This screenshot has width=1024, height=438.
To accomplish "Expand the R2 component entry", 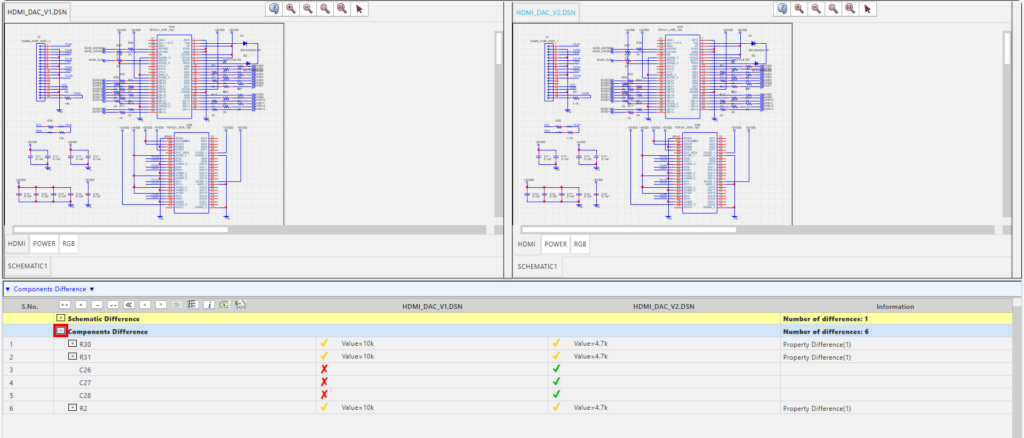I will tap(72, 408).
